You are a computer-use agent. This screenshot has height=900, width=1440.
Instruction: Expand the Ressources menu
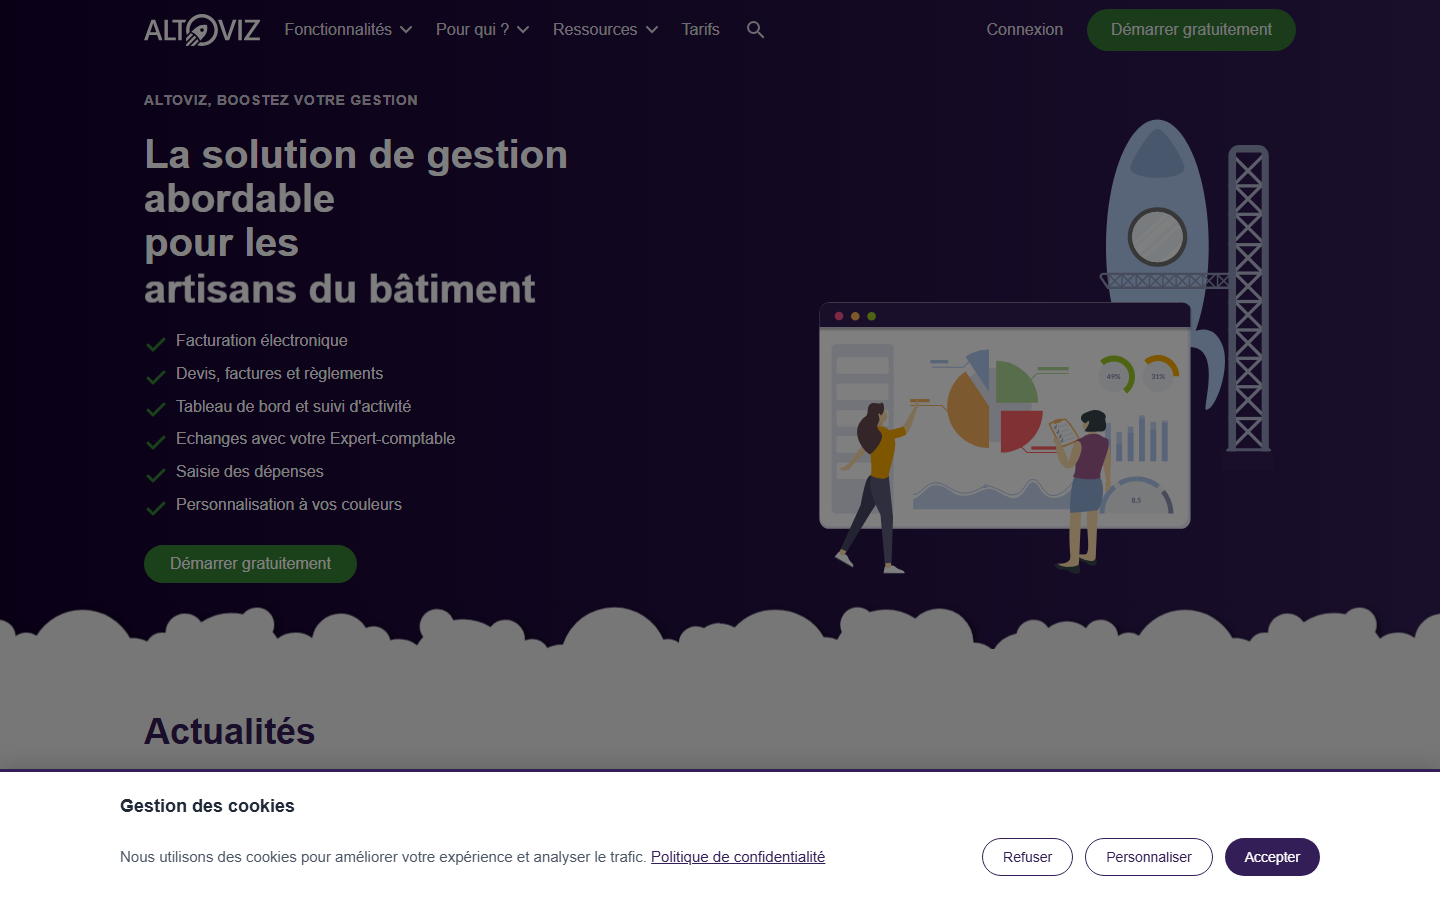(x=605, y=30)
